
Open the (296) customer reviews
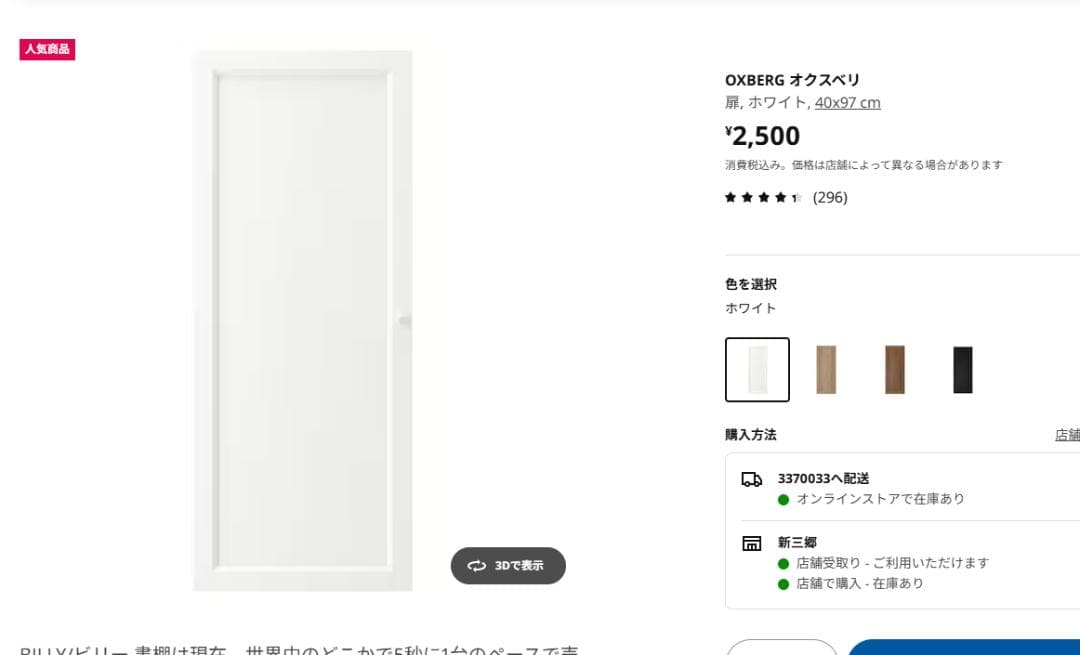click(830, 197)
